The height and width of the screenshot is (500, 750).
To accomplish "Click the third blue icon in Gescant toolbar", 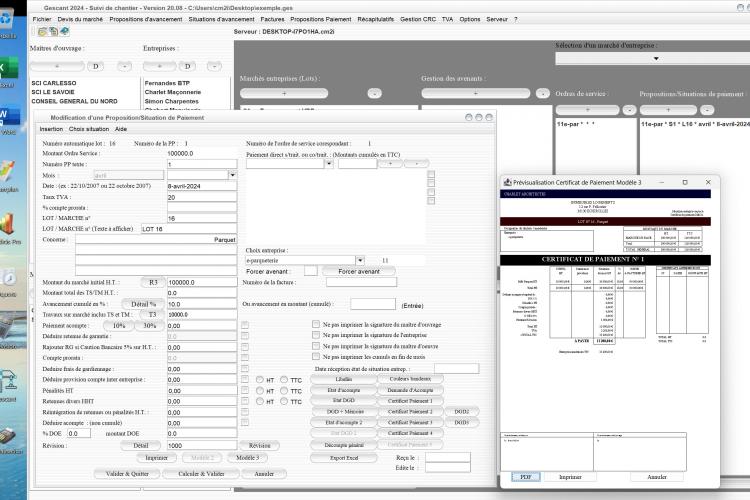I will [x=64, y=32].
